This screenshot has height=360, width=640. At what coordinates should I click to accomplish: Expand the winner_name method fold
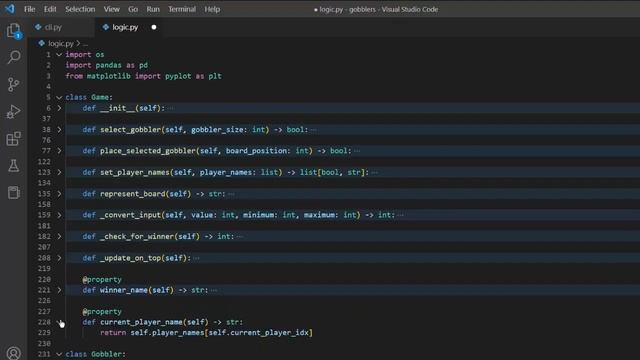[x=59, y=290]
